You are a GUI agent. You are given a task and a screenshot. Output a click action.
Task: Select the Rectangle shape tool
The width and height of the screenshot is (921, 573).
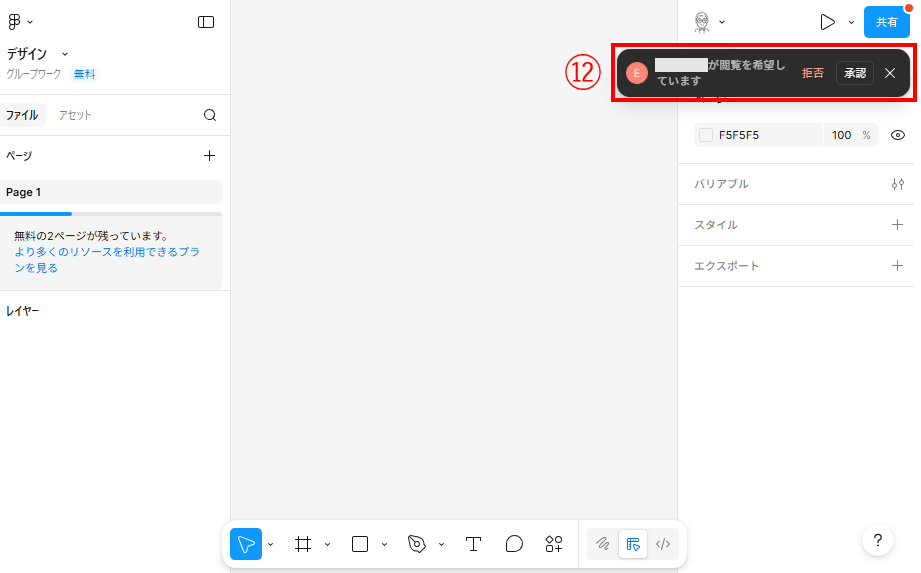pos(360,544)
